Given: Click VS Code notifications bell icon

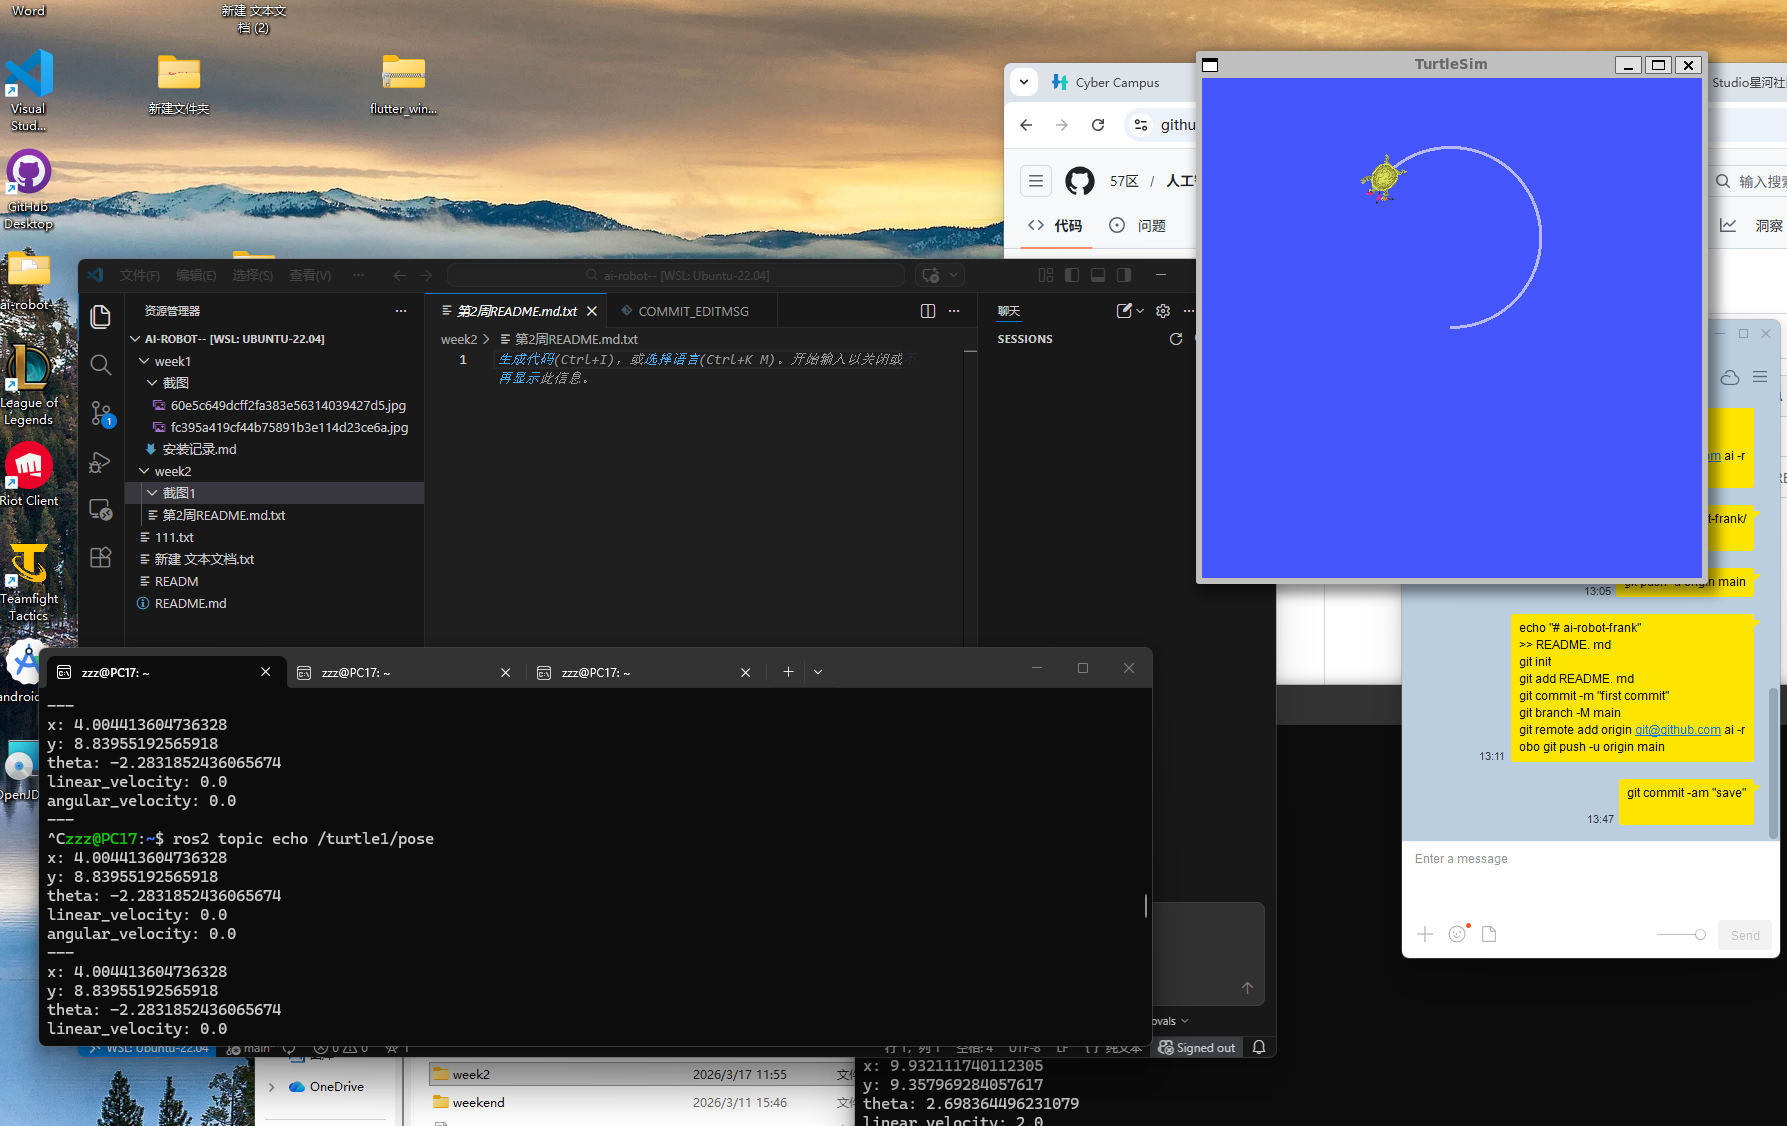Looking at the screenshot, I should [1259, 1047].
